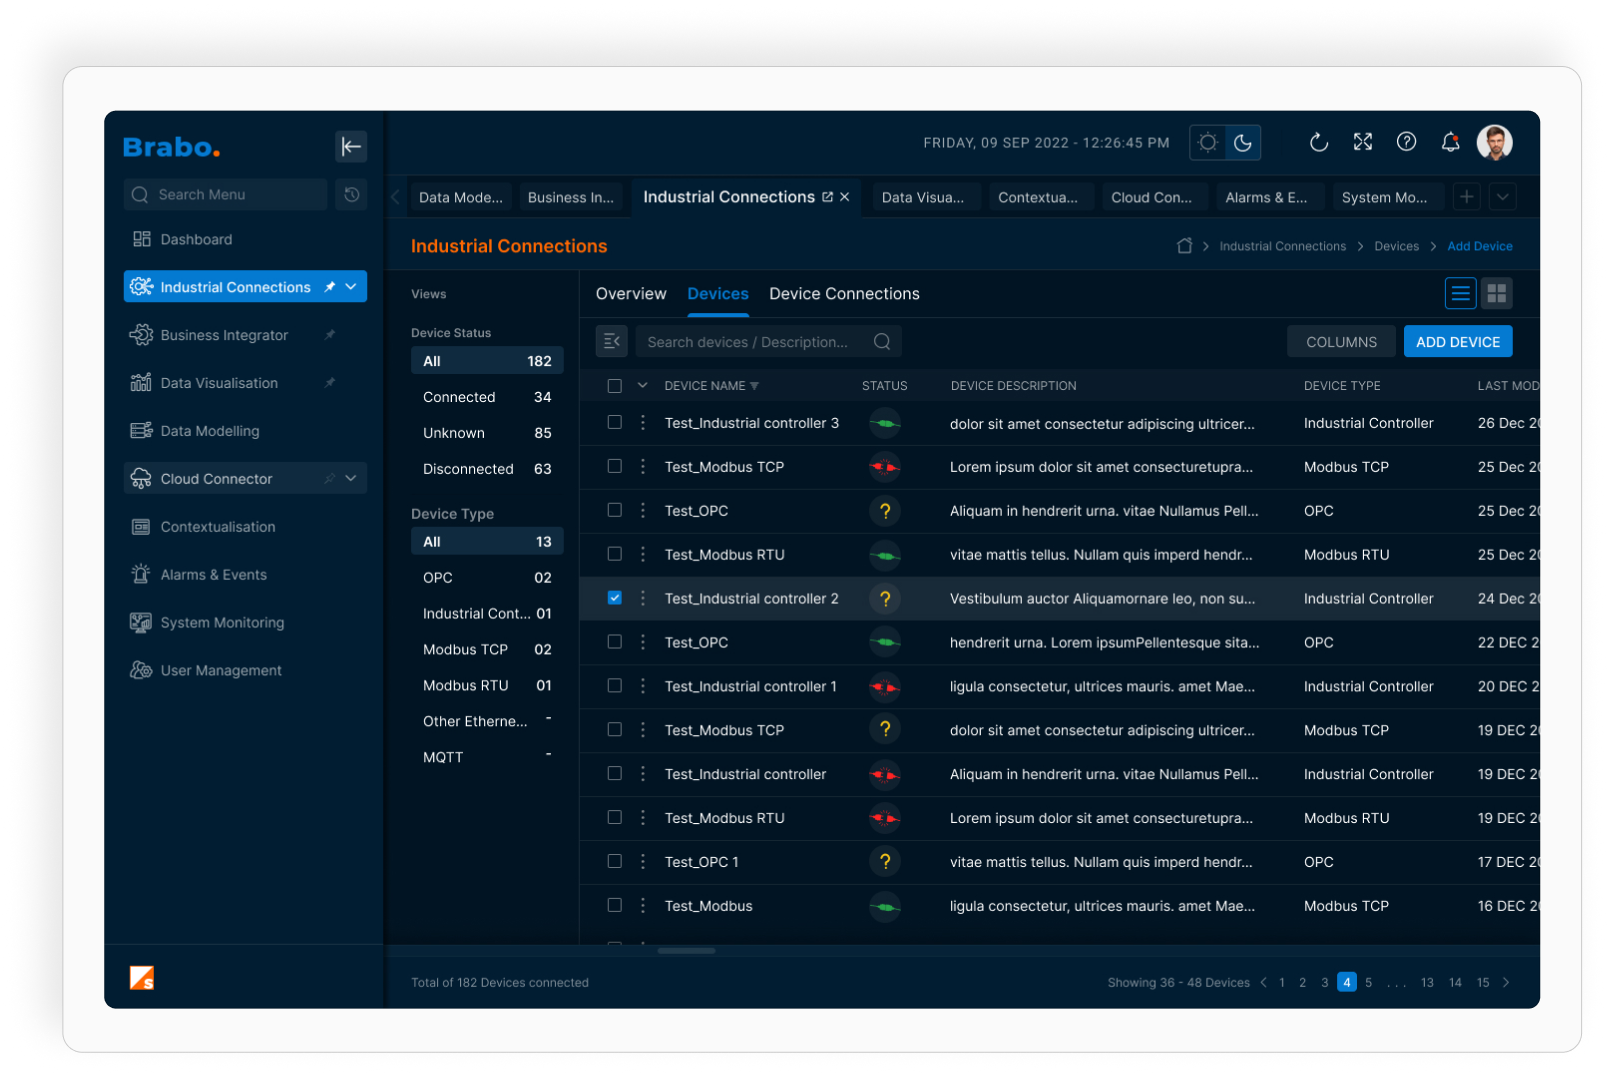Switch to light mode sun toggle

tap(1207, 143)
